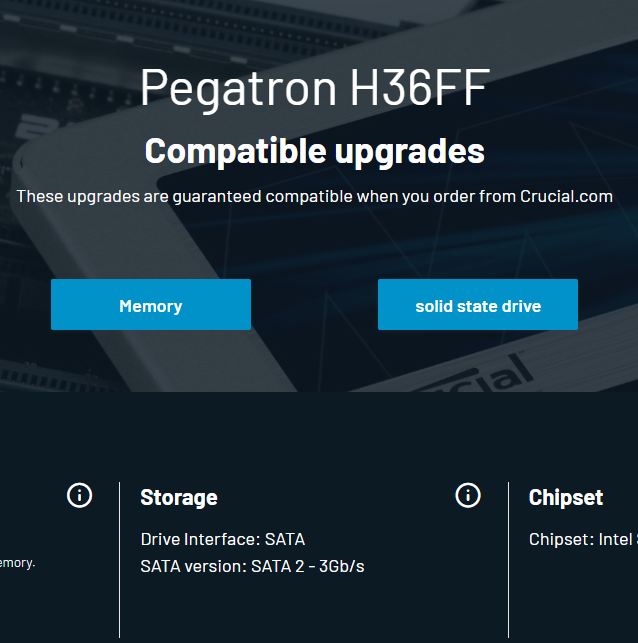
Task: Click the Compatible upgrades heading
Action: tap(314, 151)
